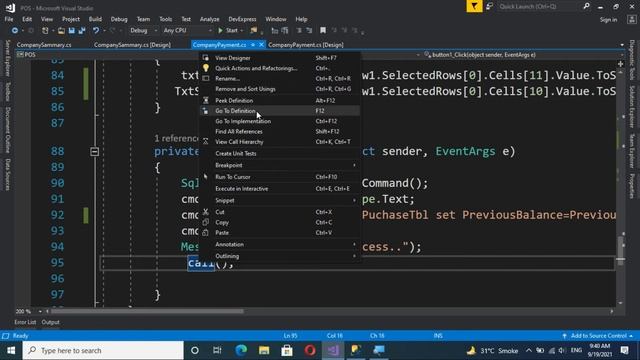Click the Cortana circle icon
This screenshot has height=360, width=640.
click(x=195, y=350)
